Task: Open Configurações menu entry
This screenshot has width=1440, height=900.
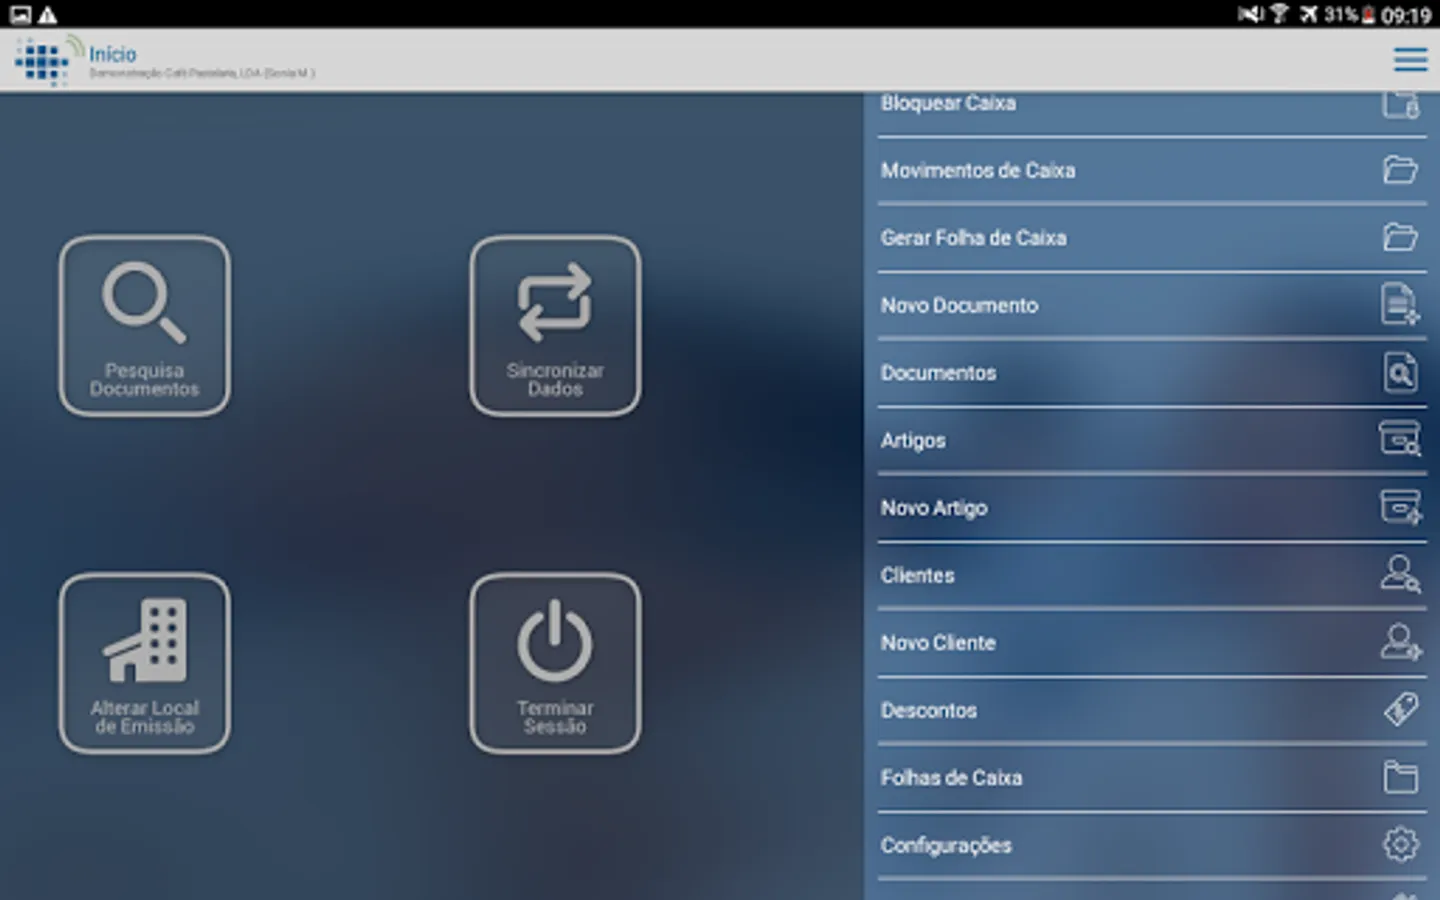Action: tap(1151, 845)
